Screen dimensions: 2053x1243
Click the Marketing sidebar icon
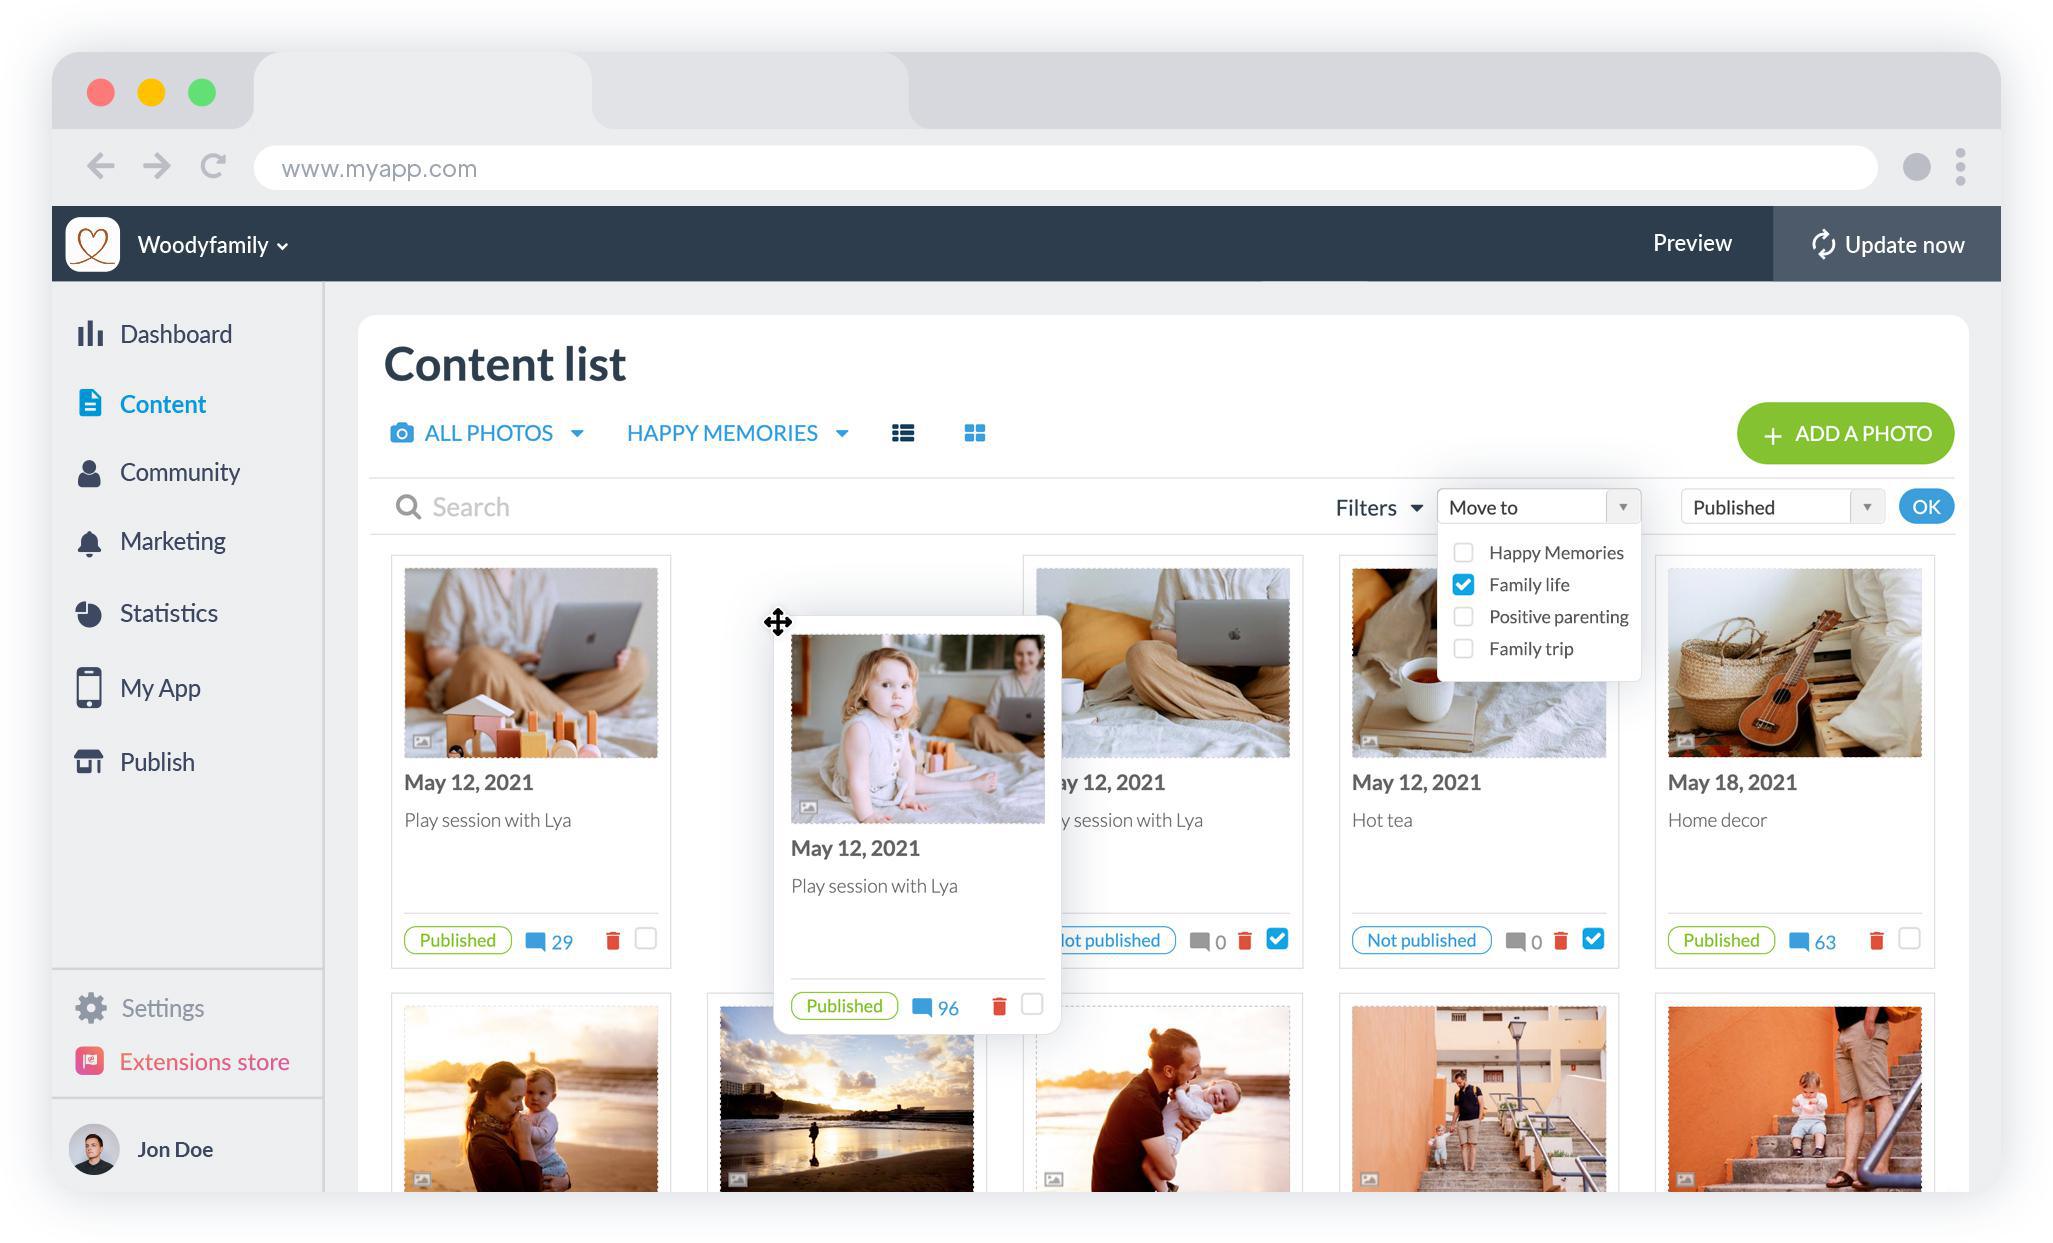(88, 542)
